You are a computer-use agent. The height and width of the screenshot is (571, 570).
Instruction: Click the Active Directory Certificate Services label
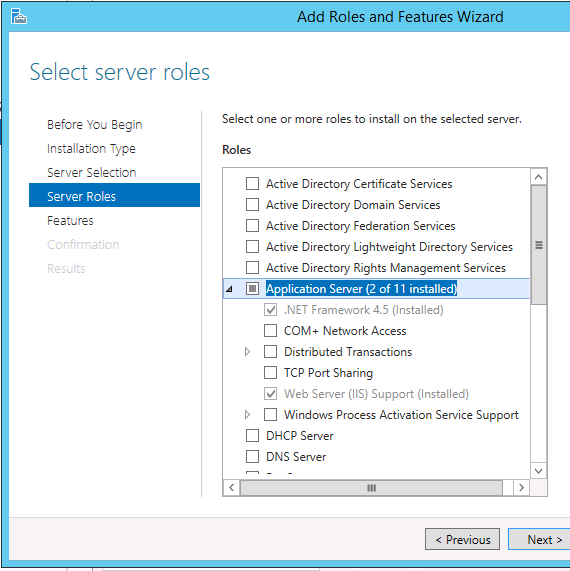(359, 184)
